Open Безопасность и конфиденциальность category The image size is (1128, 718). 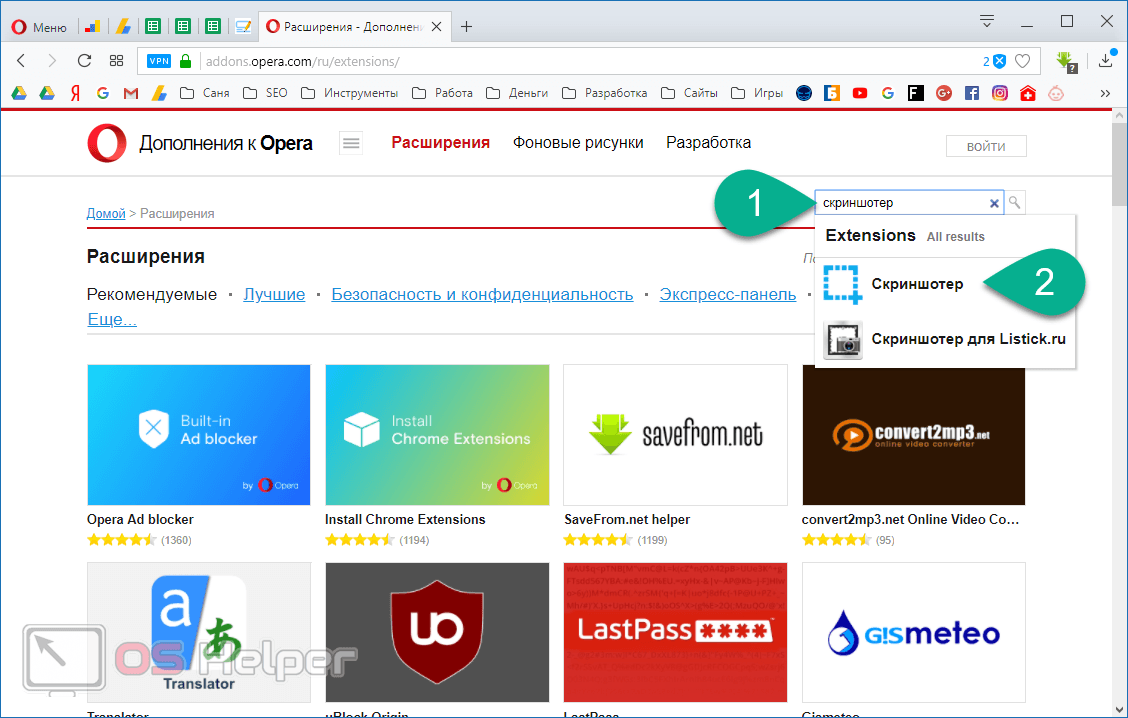[x=482, y=294]
